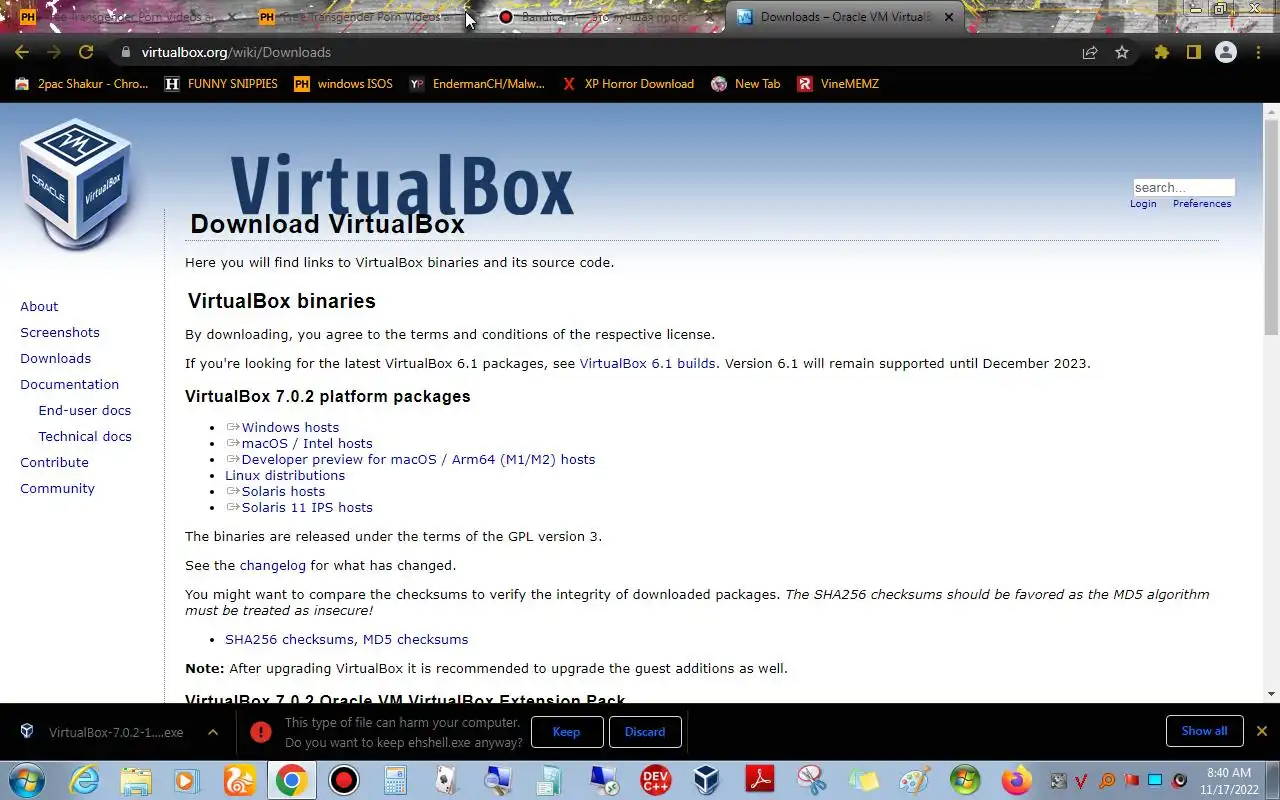Launch Paint from the taskbar

tap(915, 780)
